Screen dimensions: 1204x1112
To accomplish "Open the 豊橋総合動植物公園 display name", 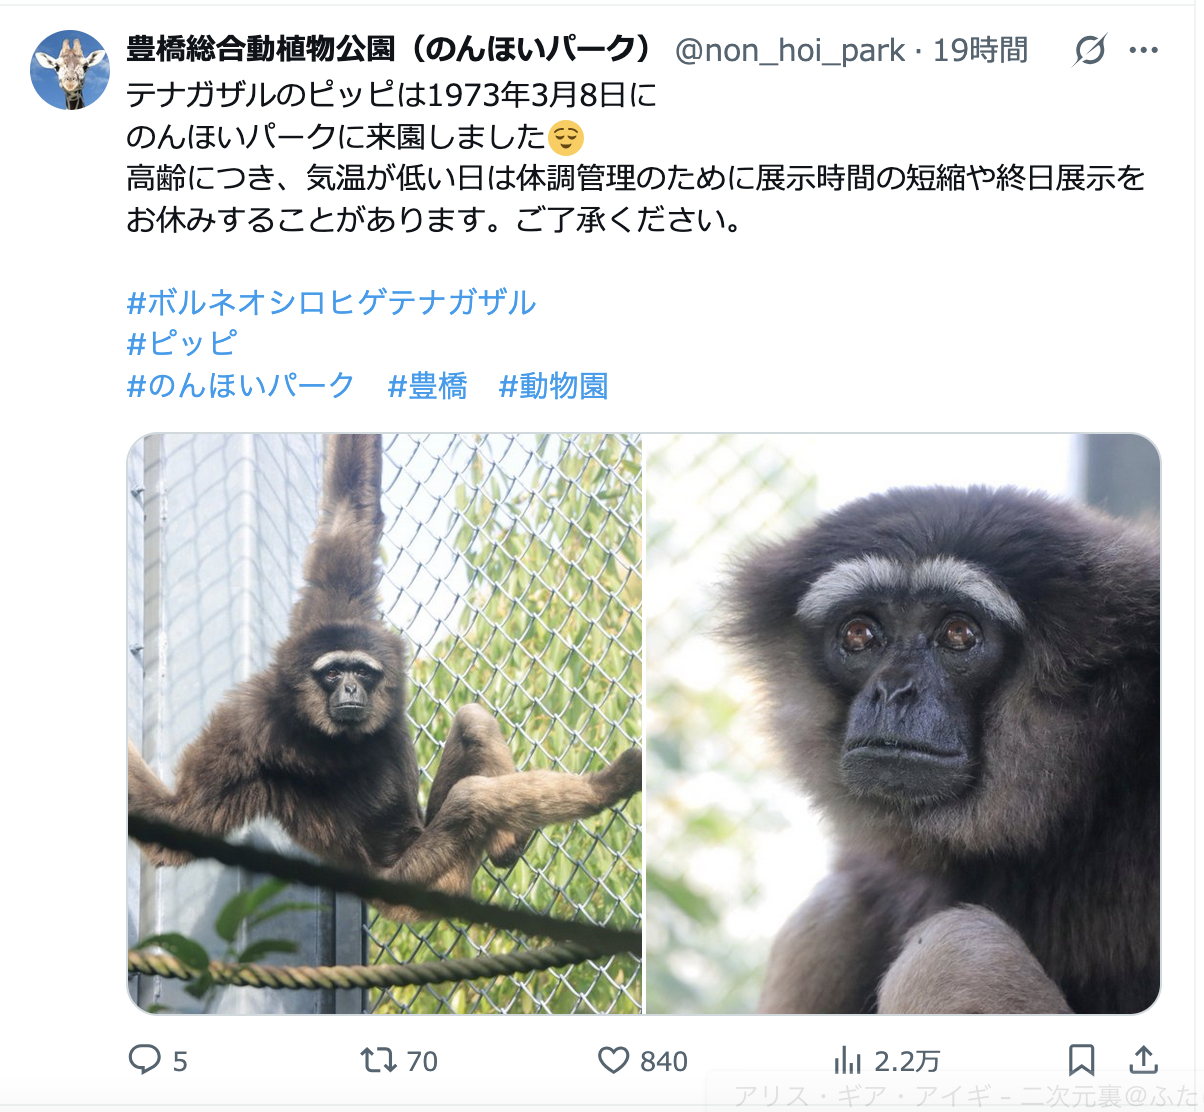I will 391,50.
